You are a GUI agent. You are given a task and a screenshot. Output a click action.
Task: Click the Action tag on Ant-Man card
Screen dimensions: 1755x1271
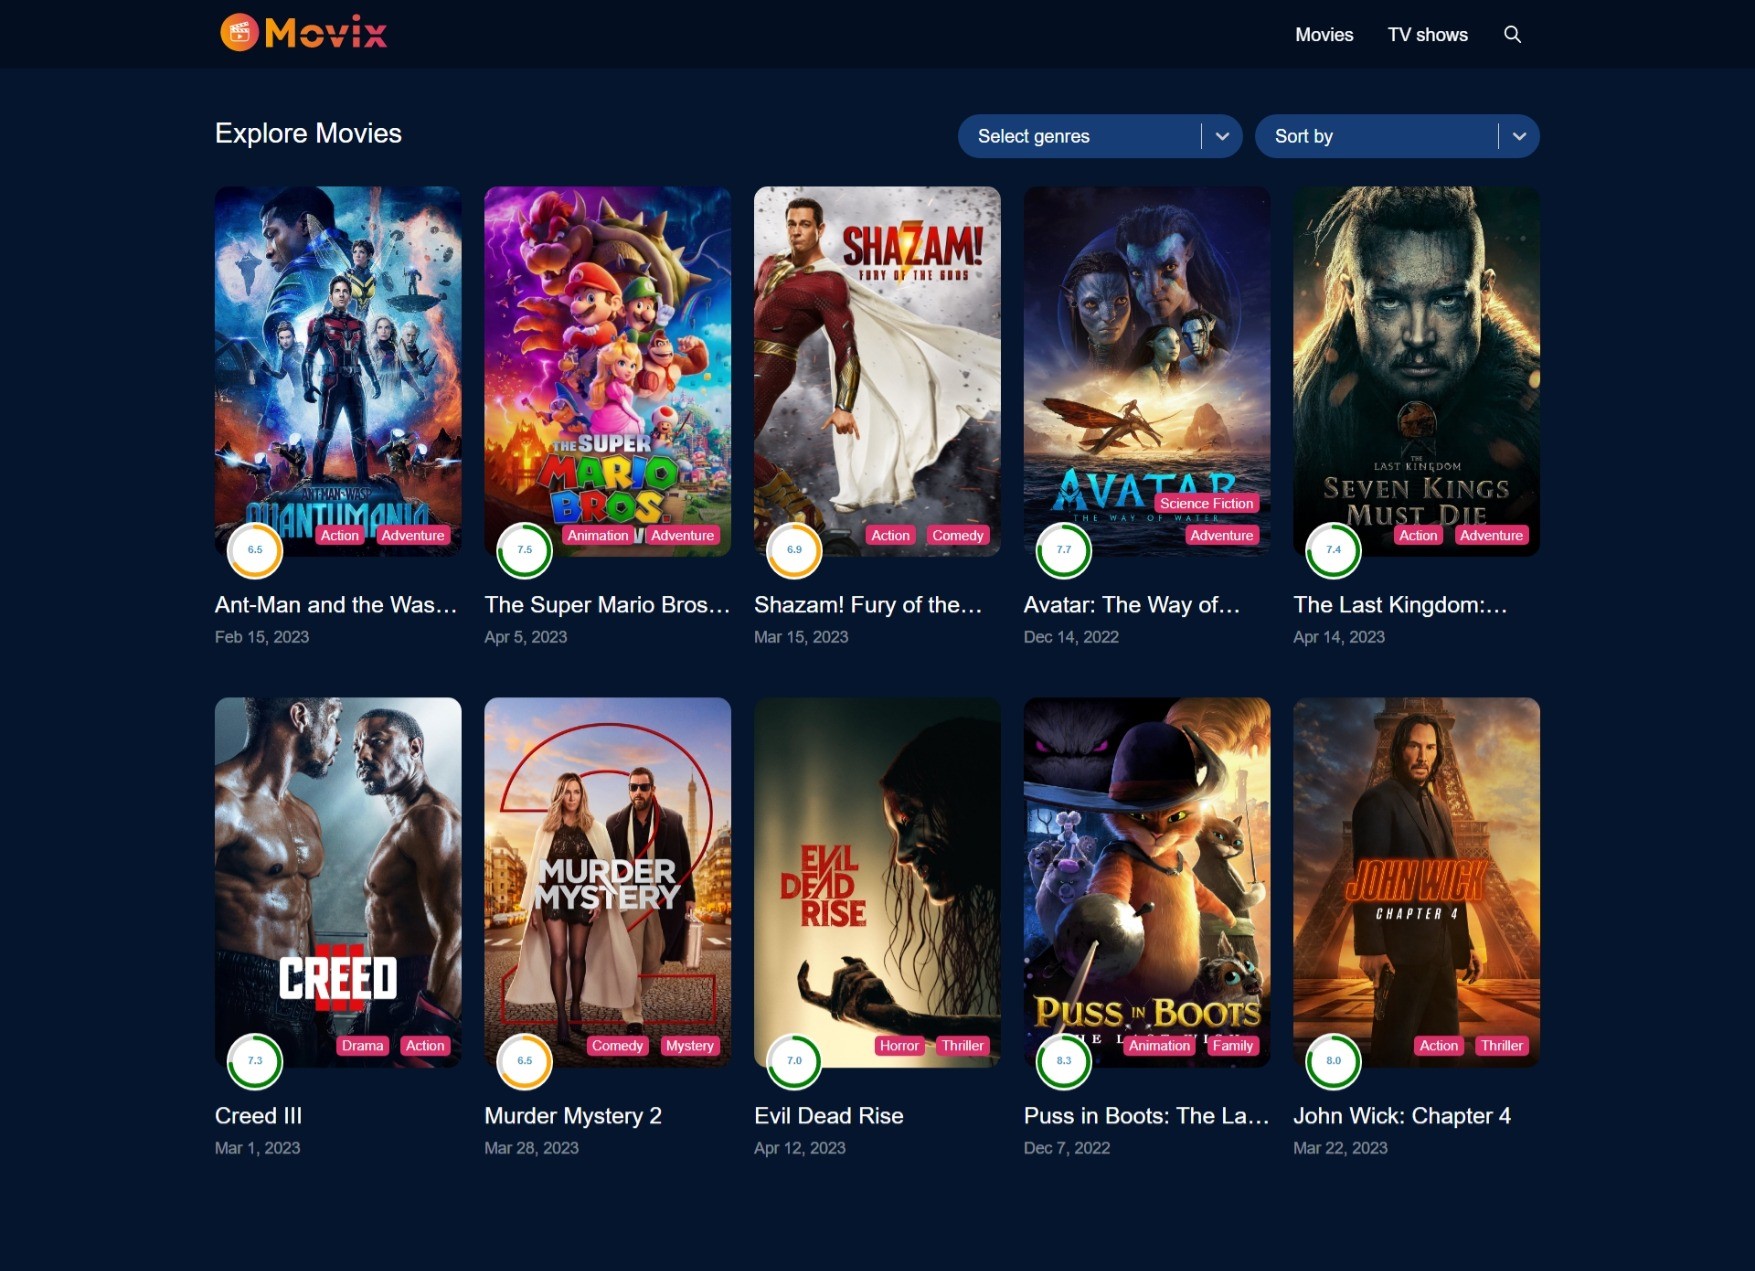(x=340, y=536)
